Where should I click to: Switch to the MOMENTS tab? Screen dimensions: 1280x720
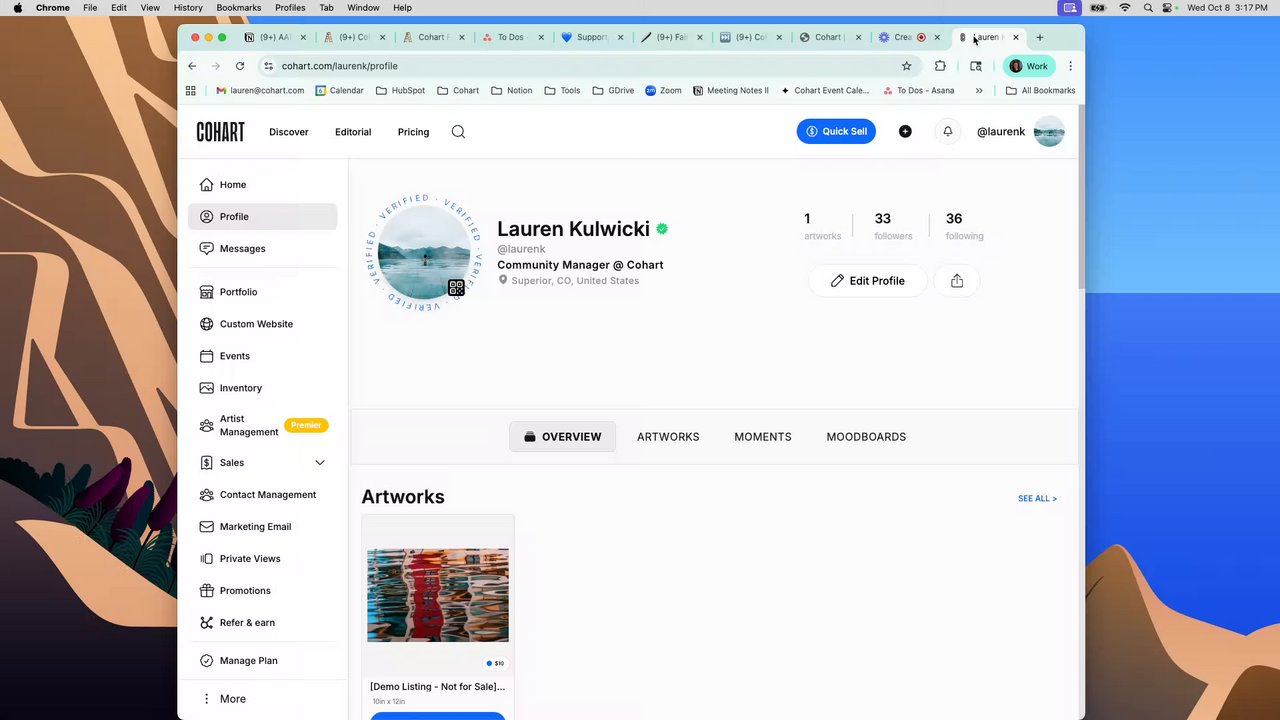pos(763,437)
